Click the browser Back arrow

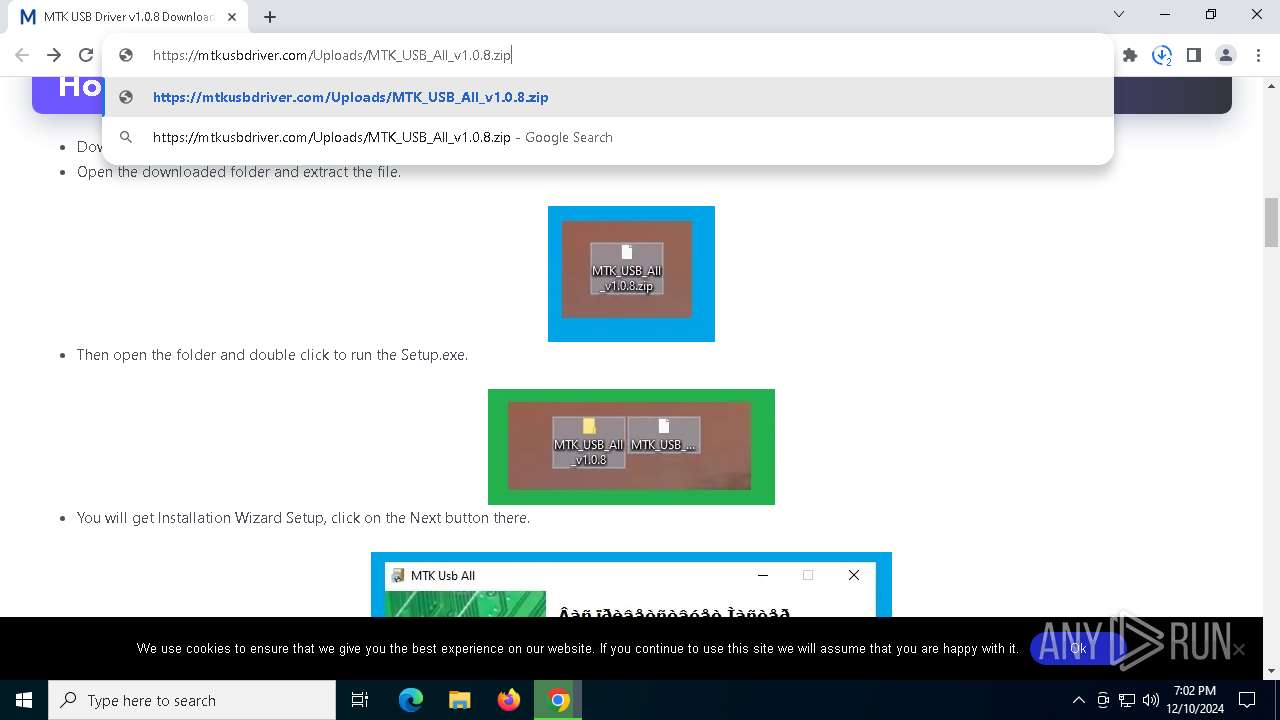pos(22,55)
